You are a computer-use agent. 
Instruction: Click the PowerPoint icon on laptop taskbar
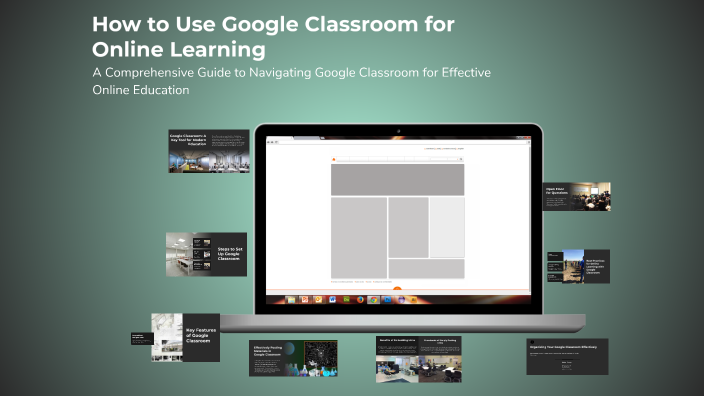click(x=305, y=299)
